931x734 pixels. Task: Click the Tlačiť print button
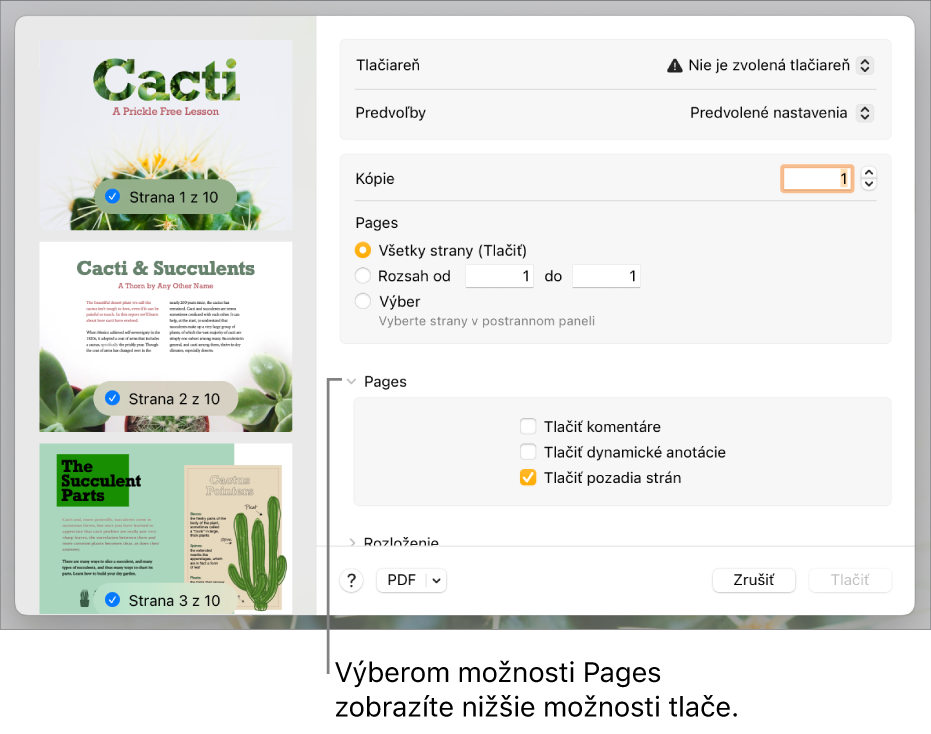850,580
